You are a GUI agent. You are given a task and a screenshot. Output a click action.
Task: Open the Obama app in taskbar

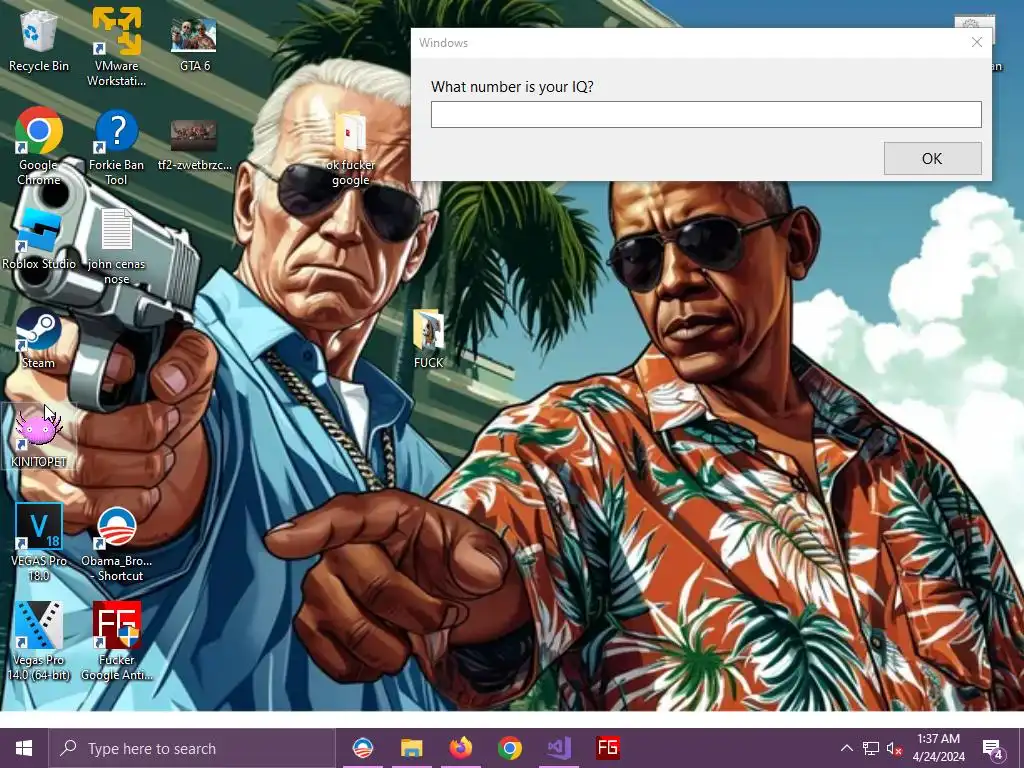coord(362,748)
